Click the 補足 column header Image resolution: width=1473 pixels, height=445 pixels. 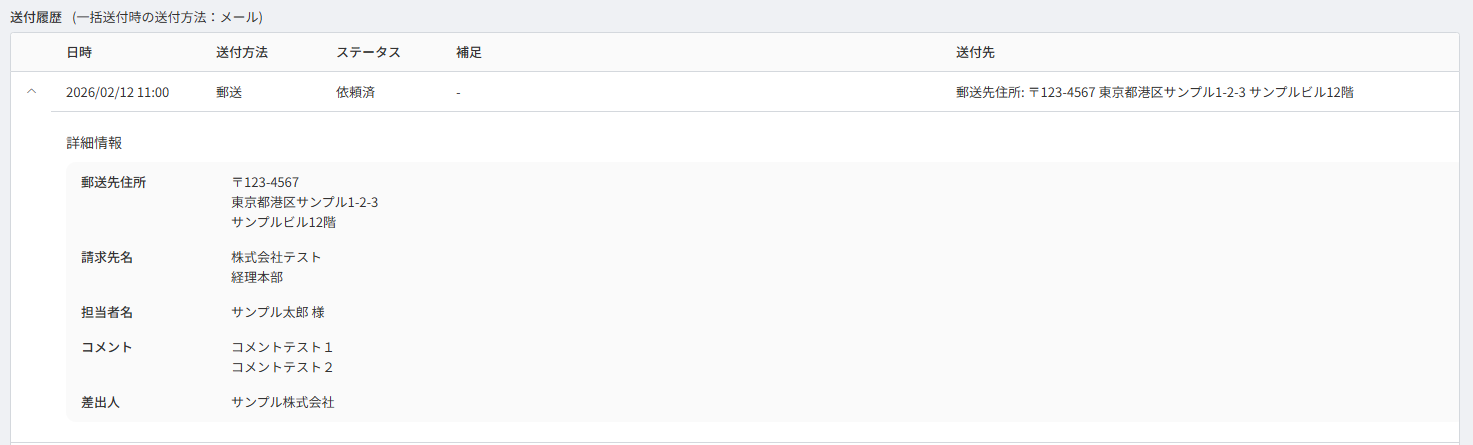coord(469,52)
